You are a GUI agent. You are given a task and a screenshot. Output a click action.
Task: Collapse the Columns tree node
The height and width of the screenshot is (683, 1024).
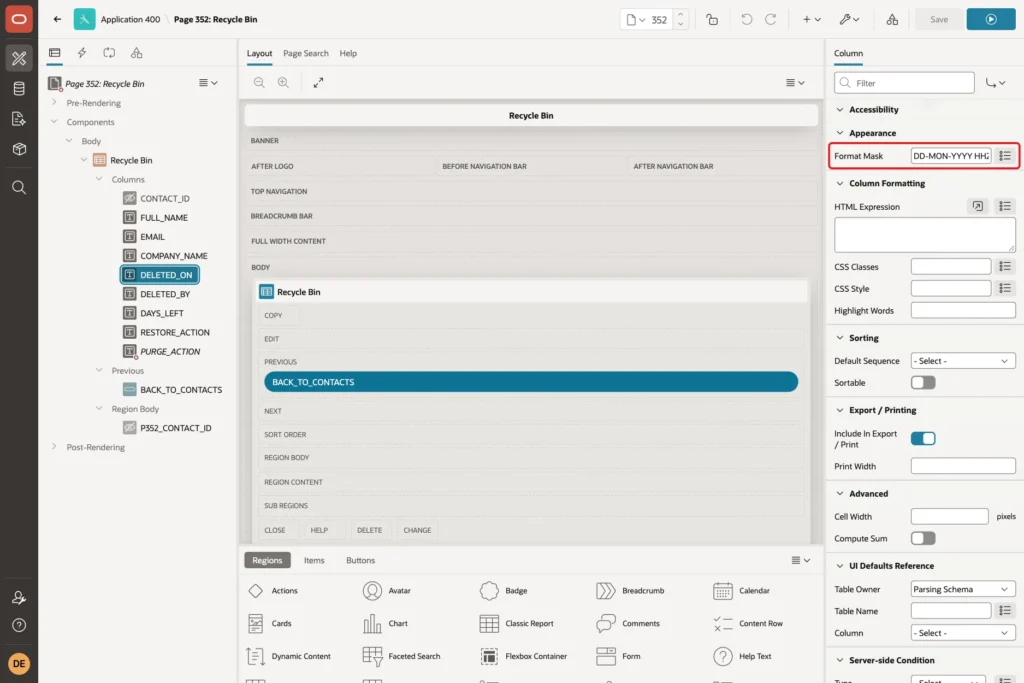pyautogui.click(x=99, y=179)
